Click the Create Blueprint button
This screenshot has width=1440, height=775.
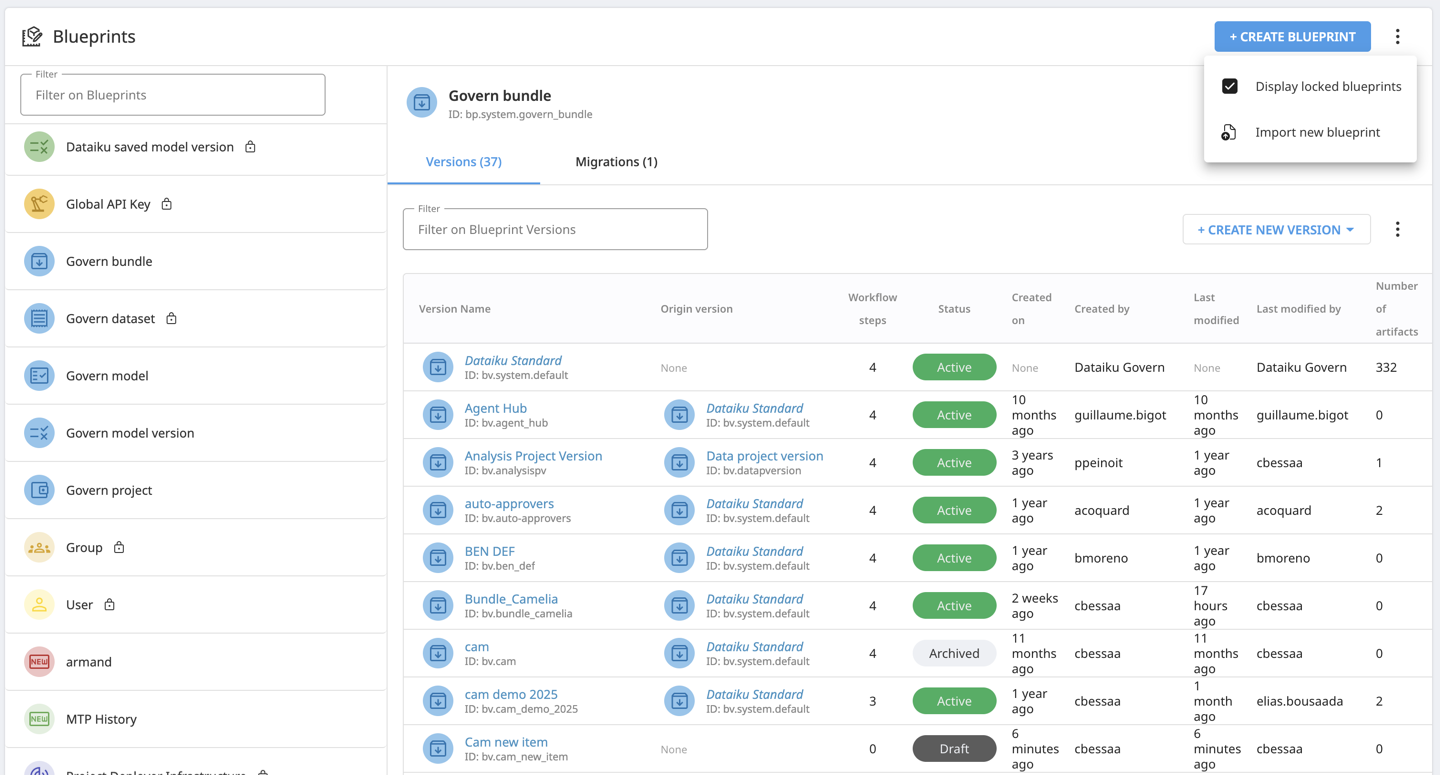[1292, 37]
